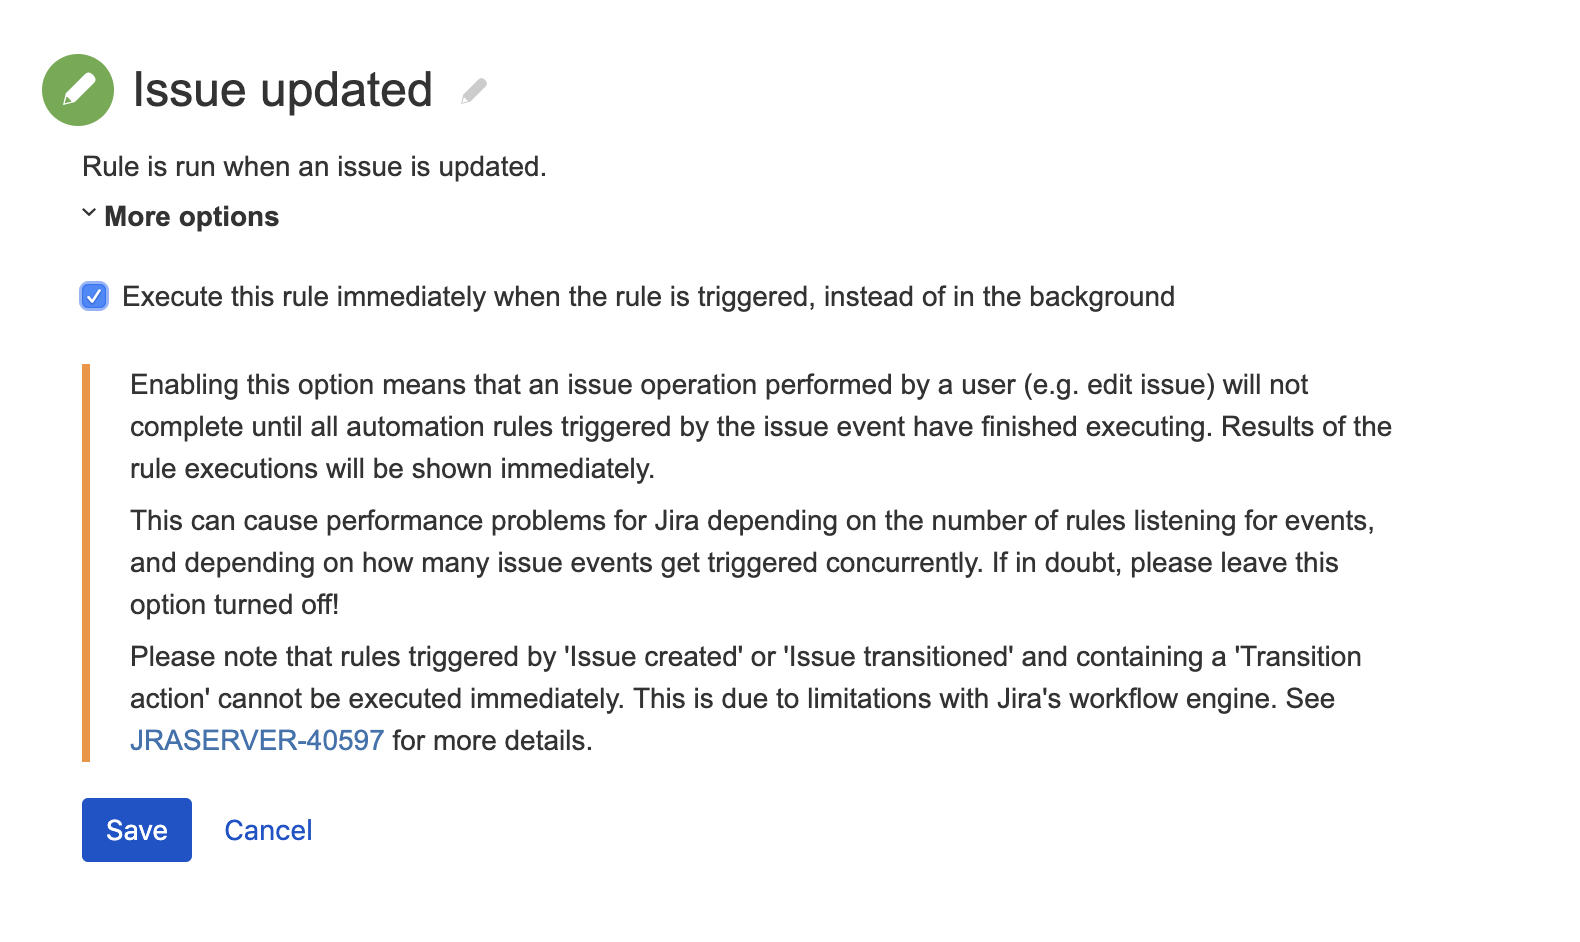This screenshot has height=942, width=1580.
Task: Click the green pencil trigger icon
Action: pyautogui.click(x=78, y=90)
